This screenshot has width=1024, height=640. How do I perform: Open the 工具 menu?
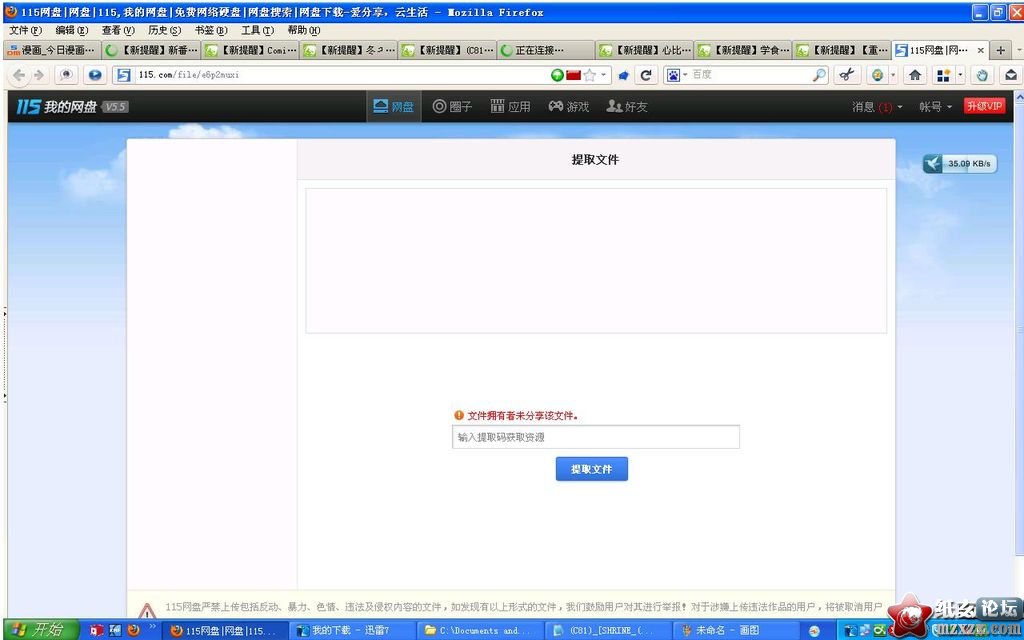[257, 30]
